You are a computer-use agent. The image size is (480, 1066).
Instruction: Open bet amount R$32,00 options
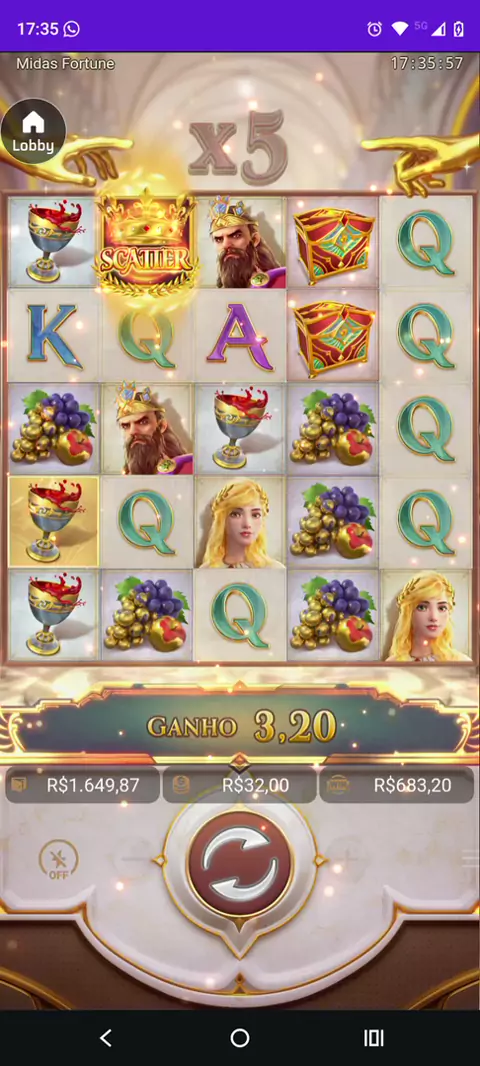tap(240, 785)
